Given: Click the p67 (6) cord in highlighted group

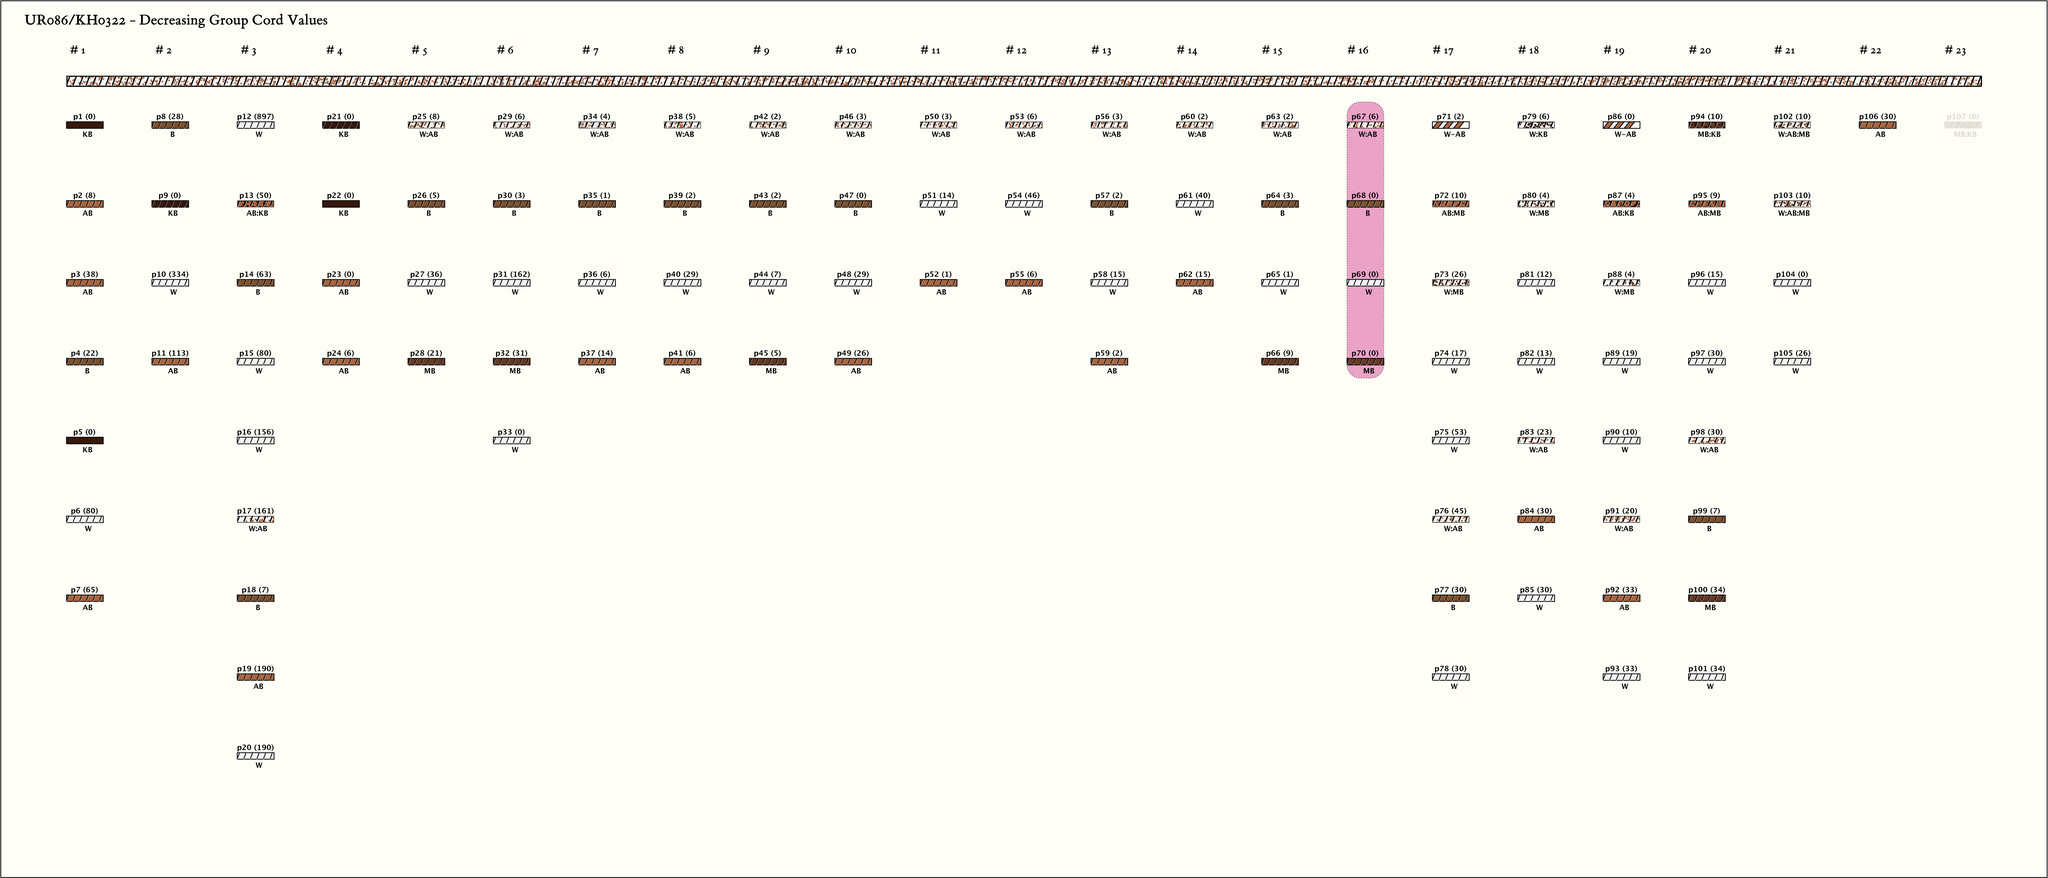Looking at the screenshot, I should click(1365, 125).
